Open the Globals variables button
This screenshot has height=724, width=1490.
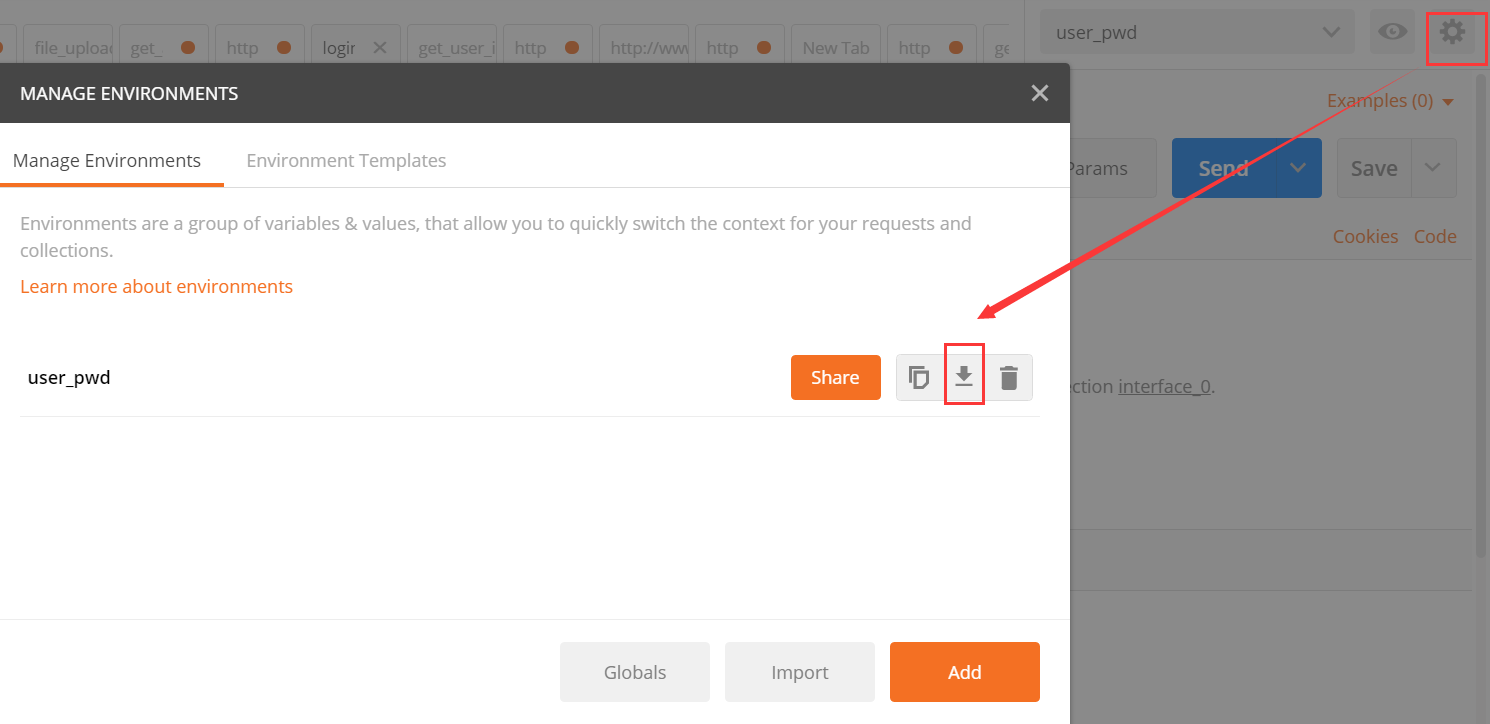(x=635, y=672)
